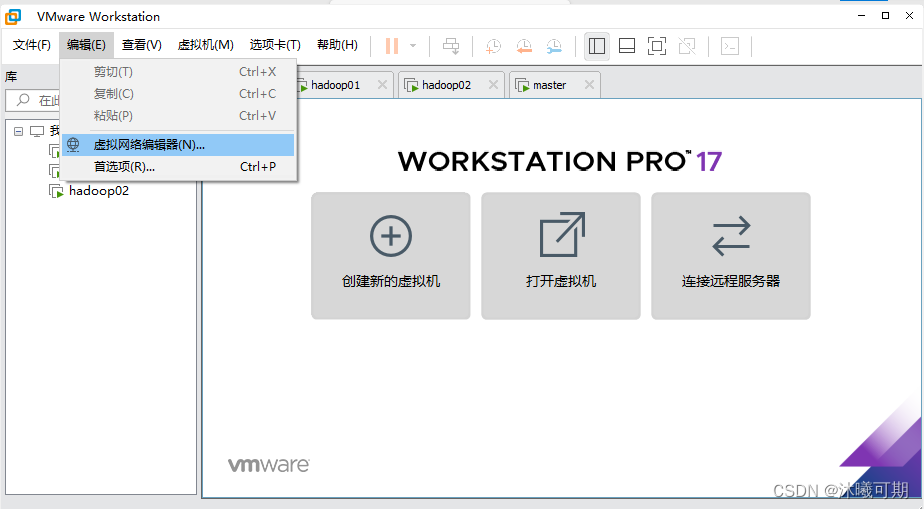Maximize the VMware Workstation window

(885, 16)
